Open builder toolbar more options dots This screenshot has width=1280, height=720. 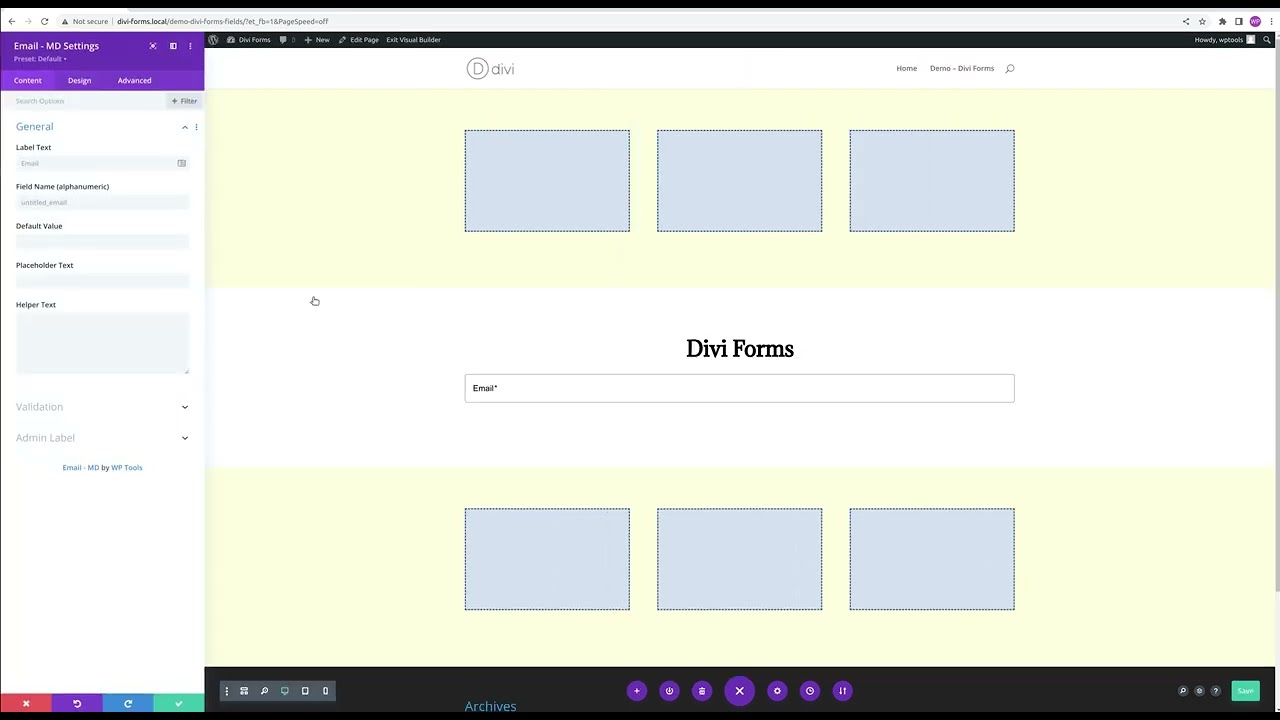coord(226,691)
